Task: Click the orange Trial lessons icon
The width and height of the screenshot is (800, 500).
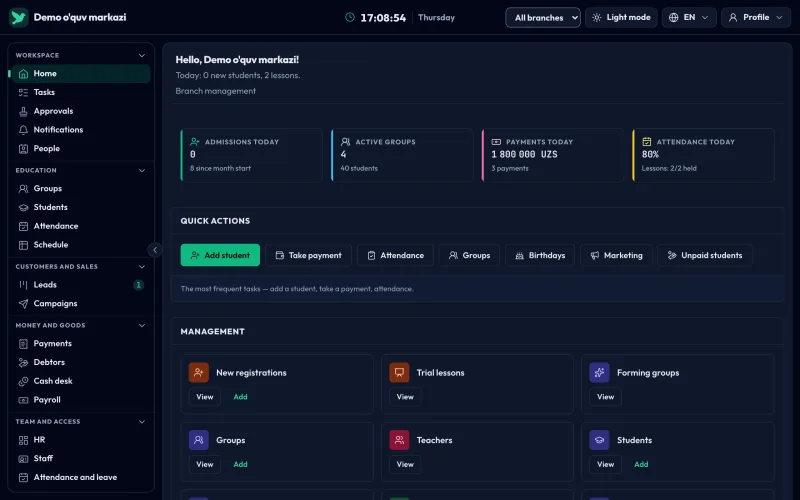Action: coord(399,373)
